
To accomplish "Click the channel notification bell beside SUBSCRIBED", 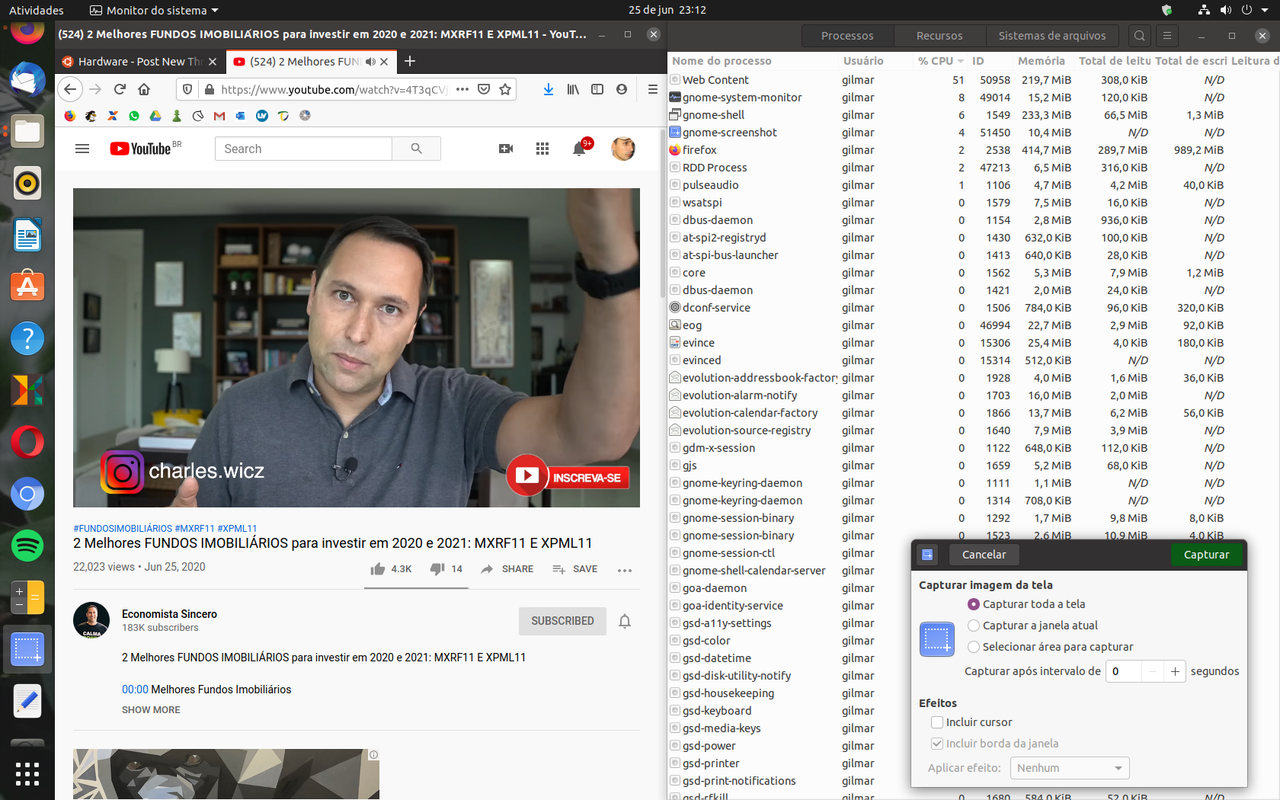I will [625, 621].
